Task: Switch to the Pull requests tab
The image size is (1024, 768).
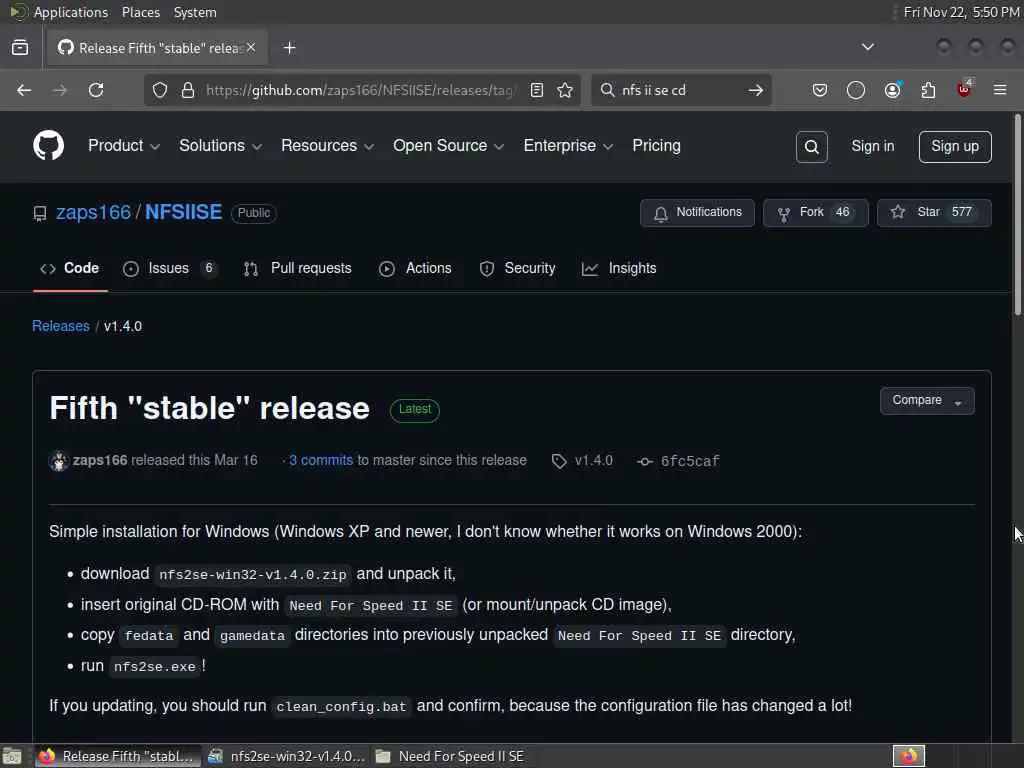Action: point(297,268)
